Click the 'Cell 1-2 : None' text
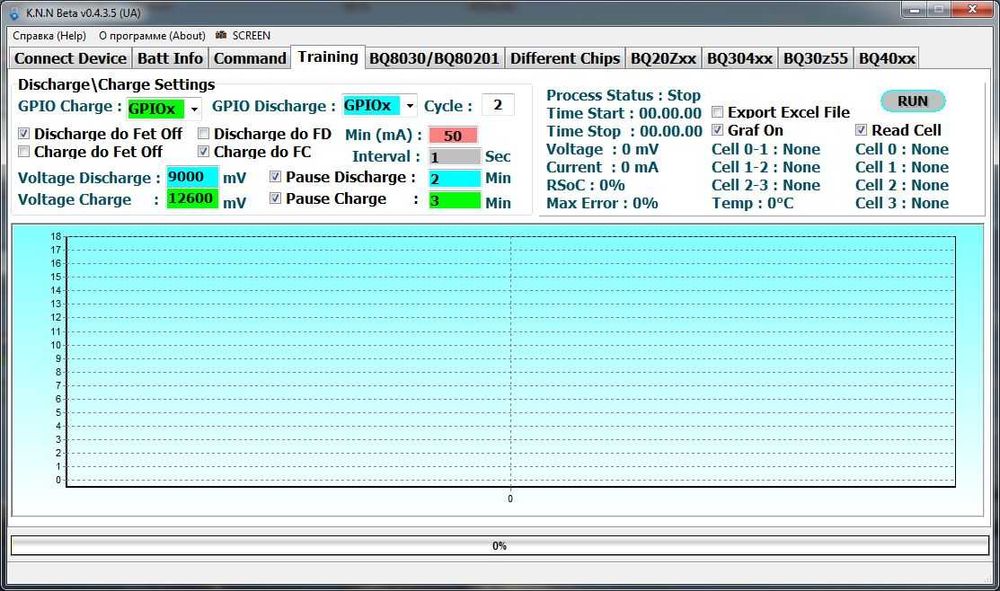The width and height of the screenshot is (1000, 591). click(766, 167)
